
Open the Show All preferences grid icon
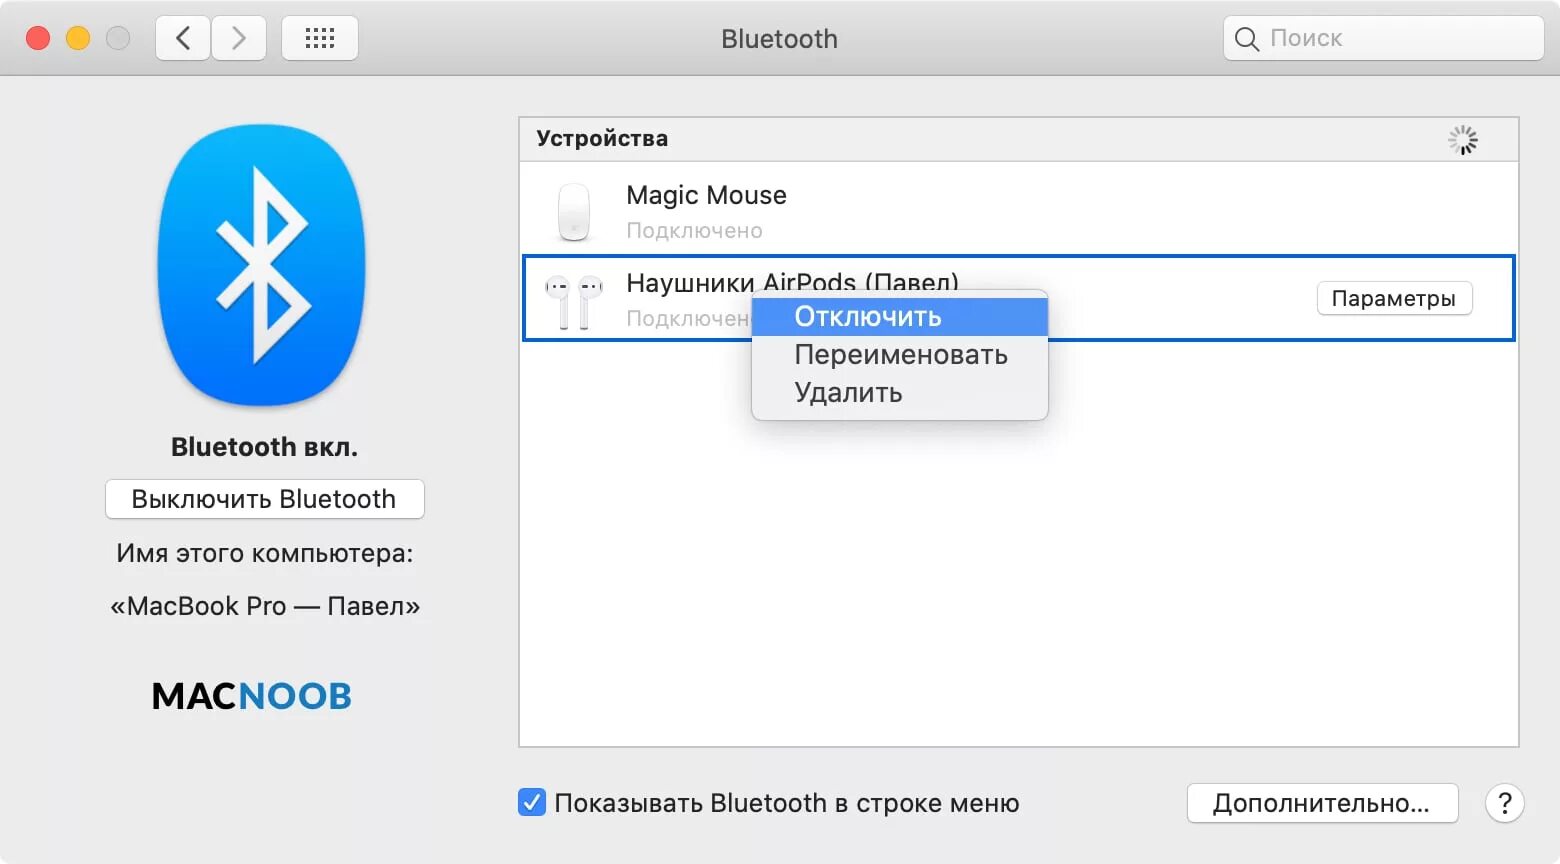pos(319,37)
